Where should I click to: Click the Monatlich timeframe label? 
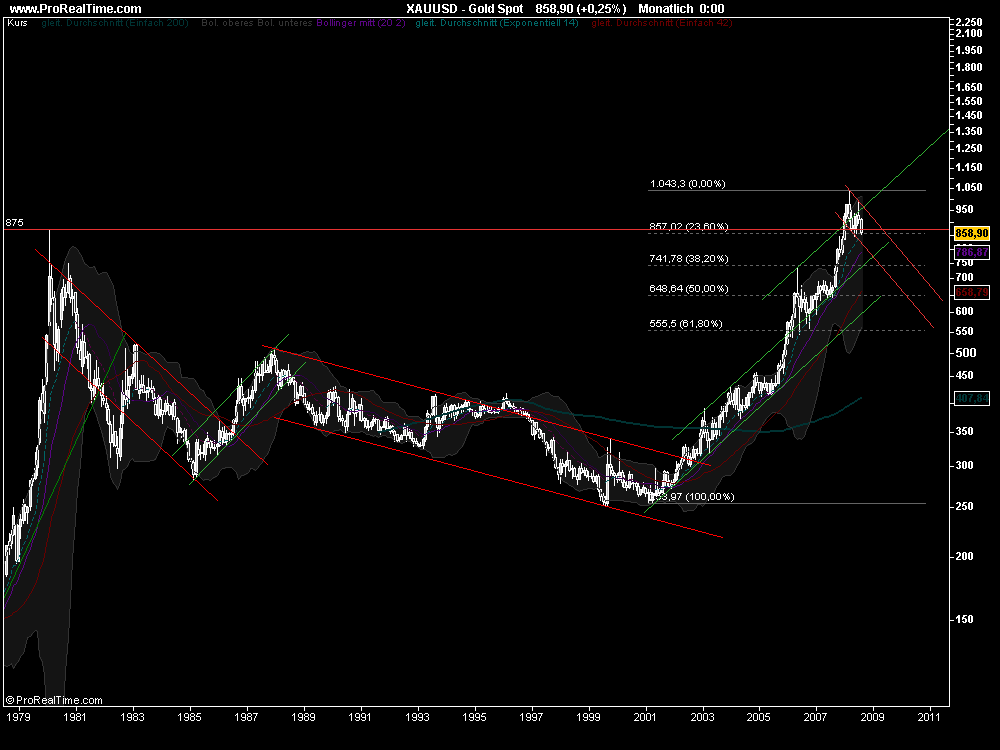[x=667, y=8]
